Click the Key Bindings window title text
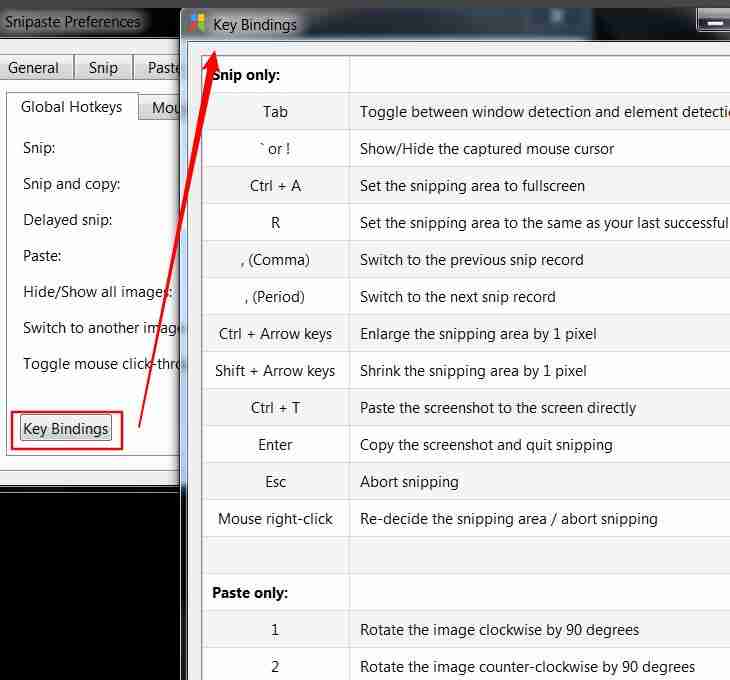 click(255, 25)
